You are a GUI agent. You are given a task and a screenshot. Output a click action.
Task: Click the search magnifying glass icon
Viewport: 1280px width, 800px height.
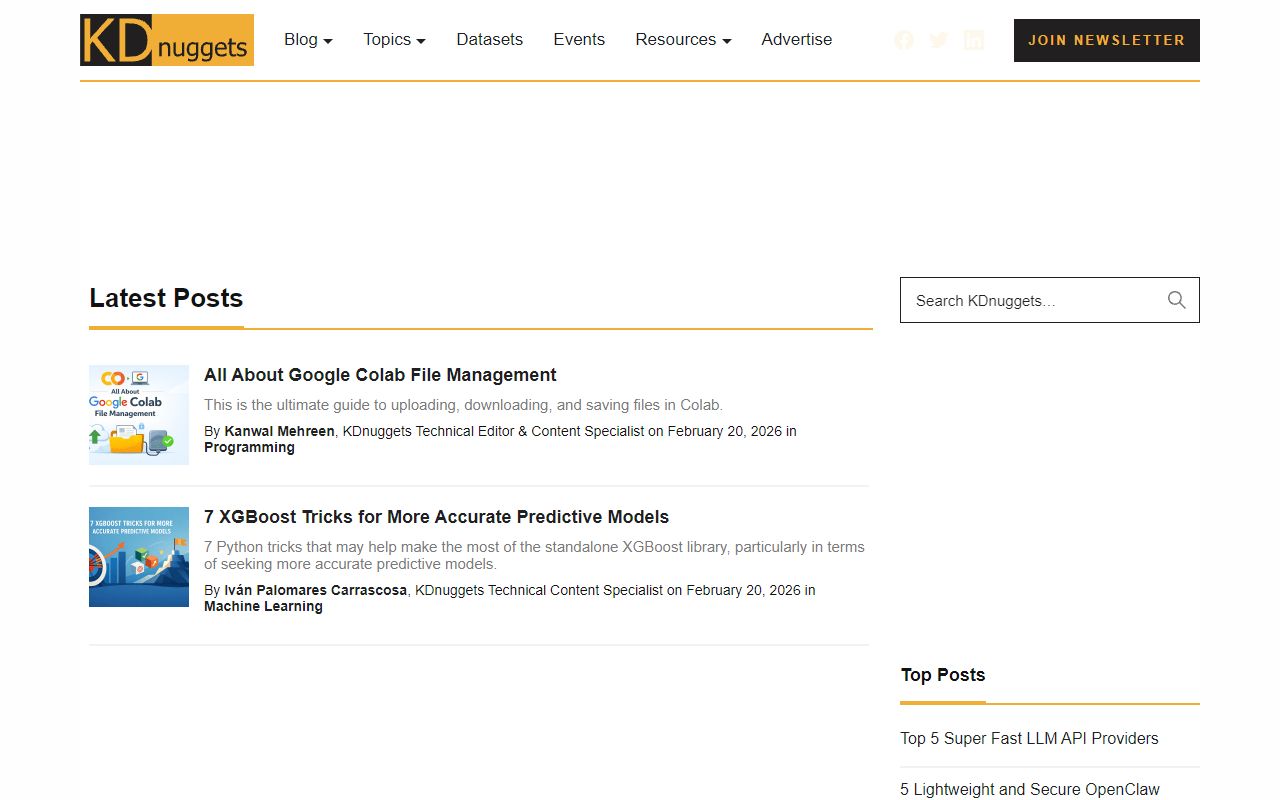point(1176,299)
